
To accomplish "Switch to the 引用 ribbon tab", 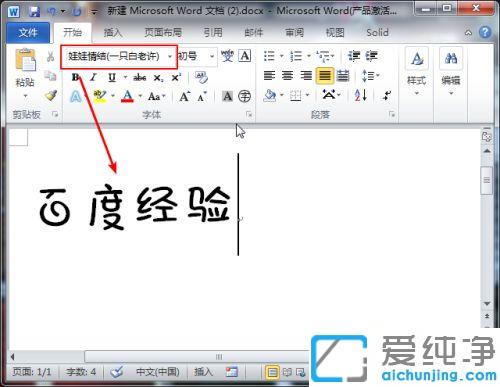I will click(x=213, y=33).
